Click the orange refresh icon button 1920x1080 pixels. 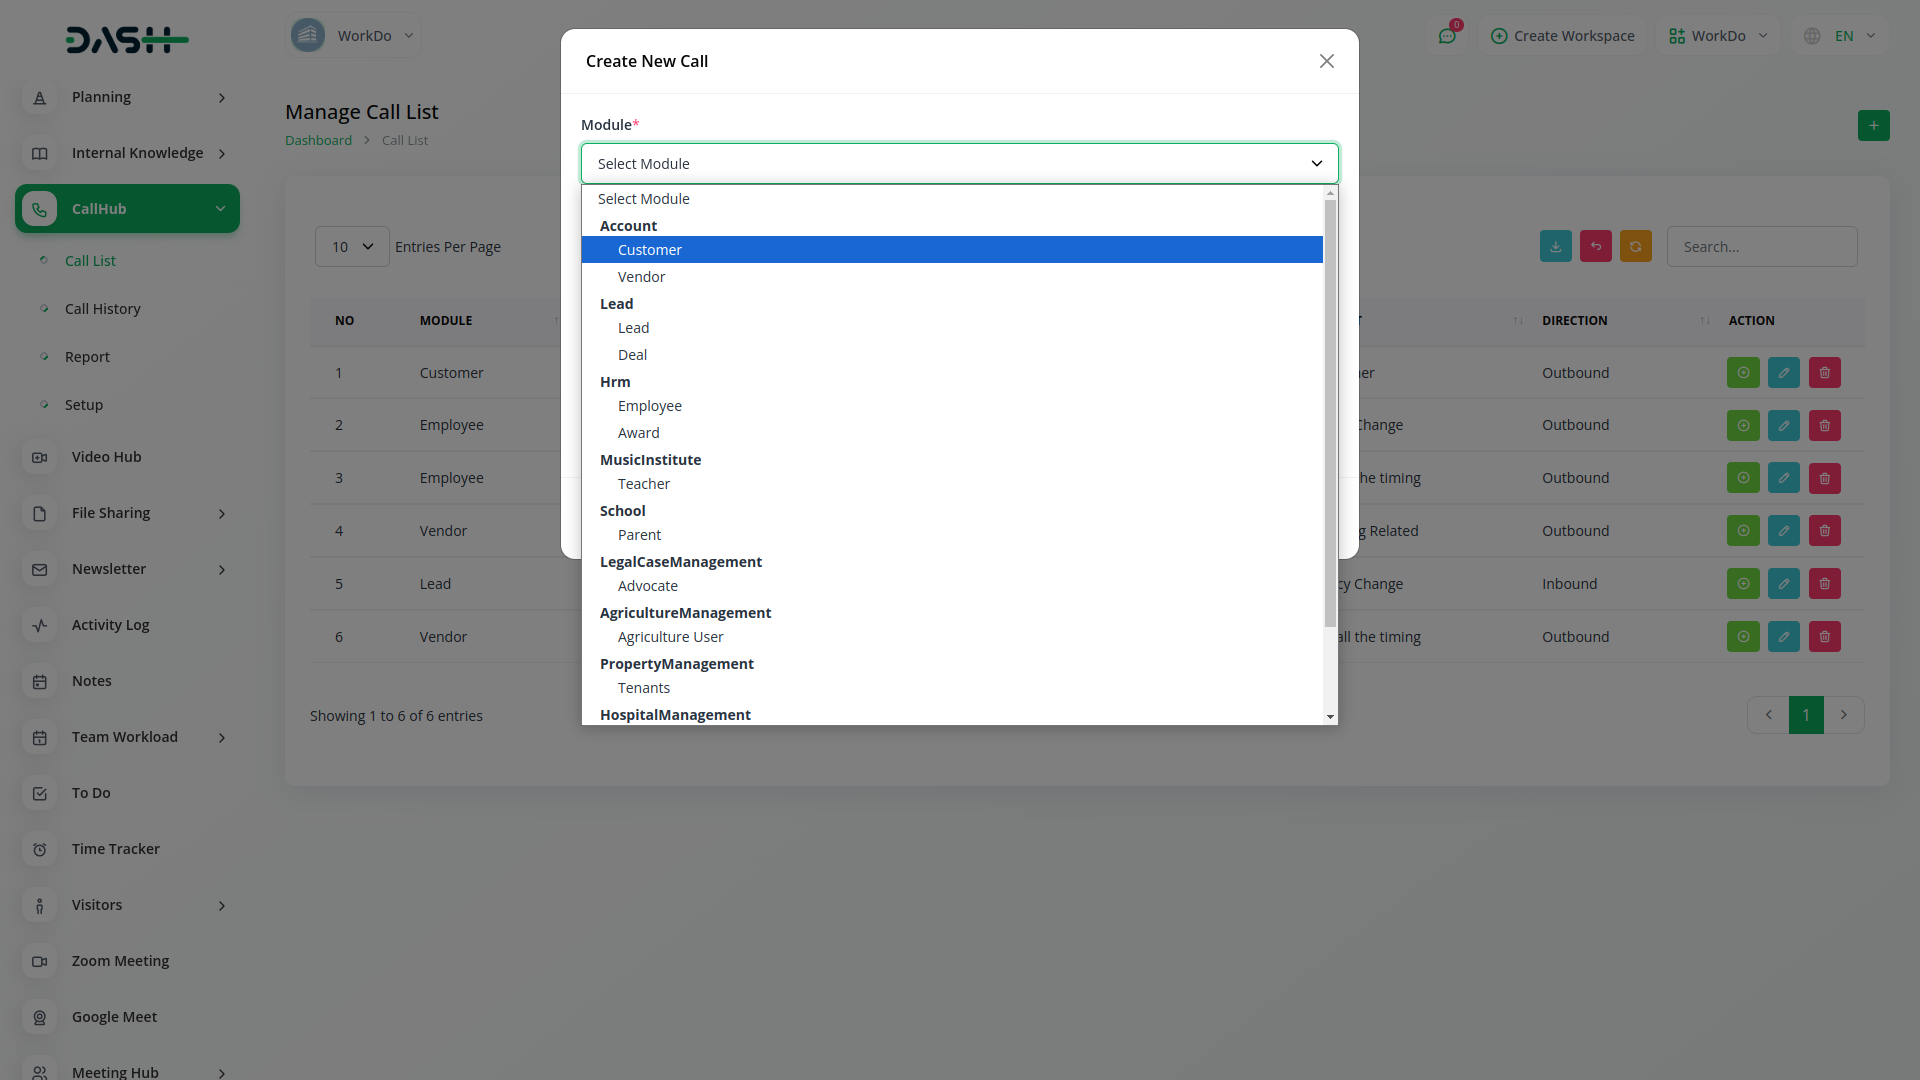pyautogui.click(x=1635, y=247)
